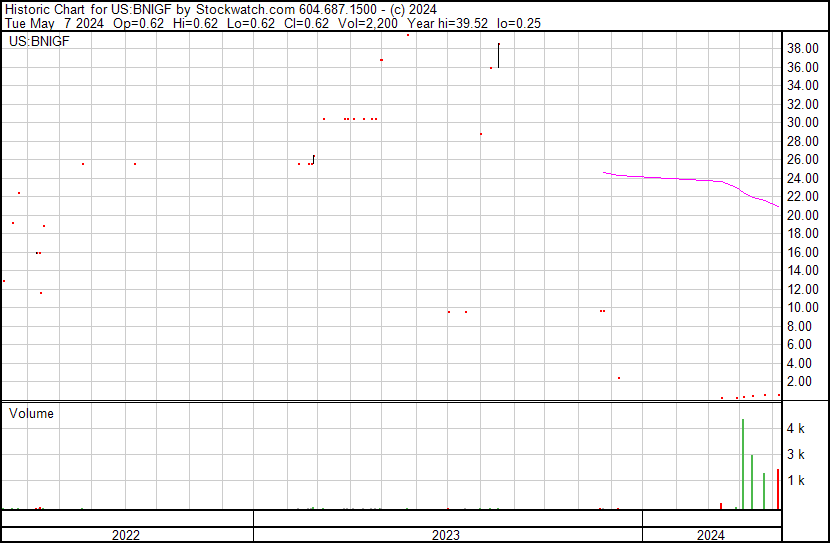
Task: Click the 28.00 price axis label
Action: 803,141
